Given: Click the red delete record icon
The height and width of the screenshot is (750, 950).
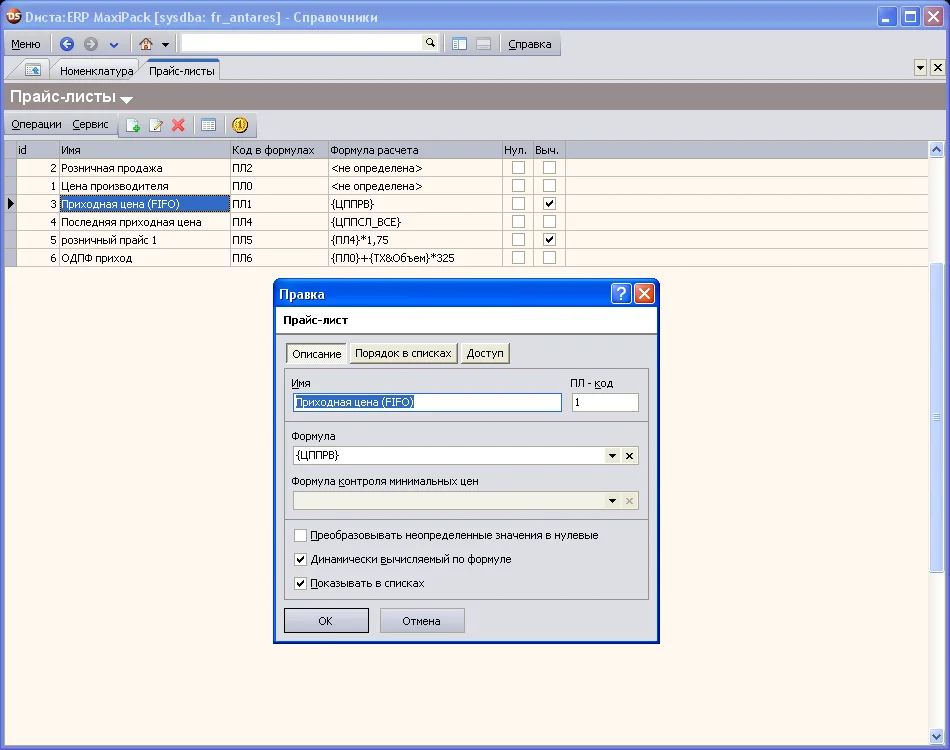Looking at the screenshot, I should 178,125.
